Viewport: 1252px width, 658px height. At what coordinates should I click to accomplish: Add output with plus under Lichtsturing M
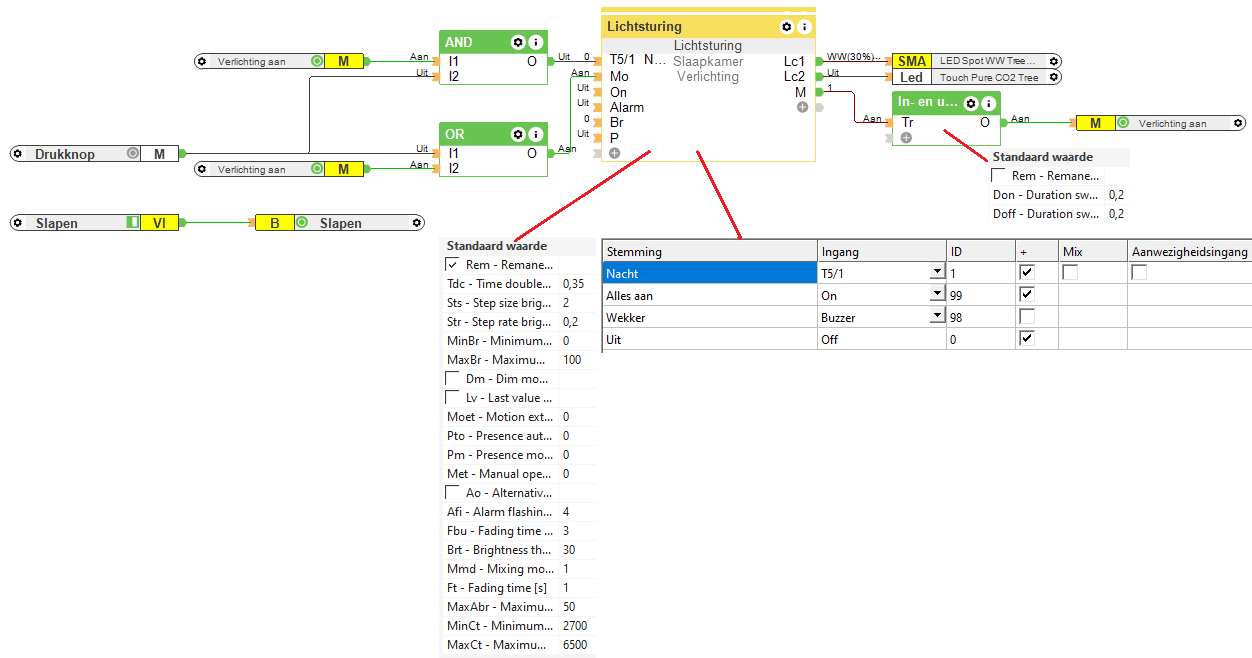(x=802, y=107)
